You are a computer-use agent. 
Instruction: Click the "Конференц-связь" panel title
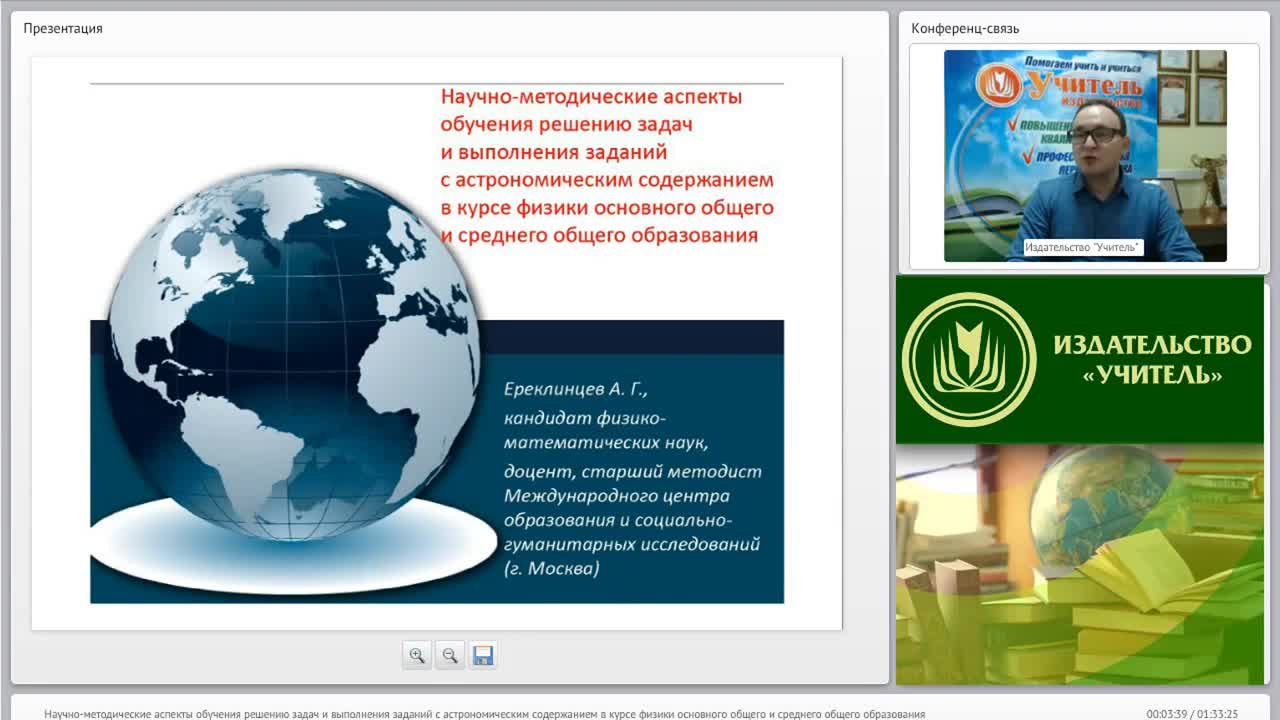click(x=965, y=28)
